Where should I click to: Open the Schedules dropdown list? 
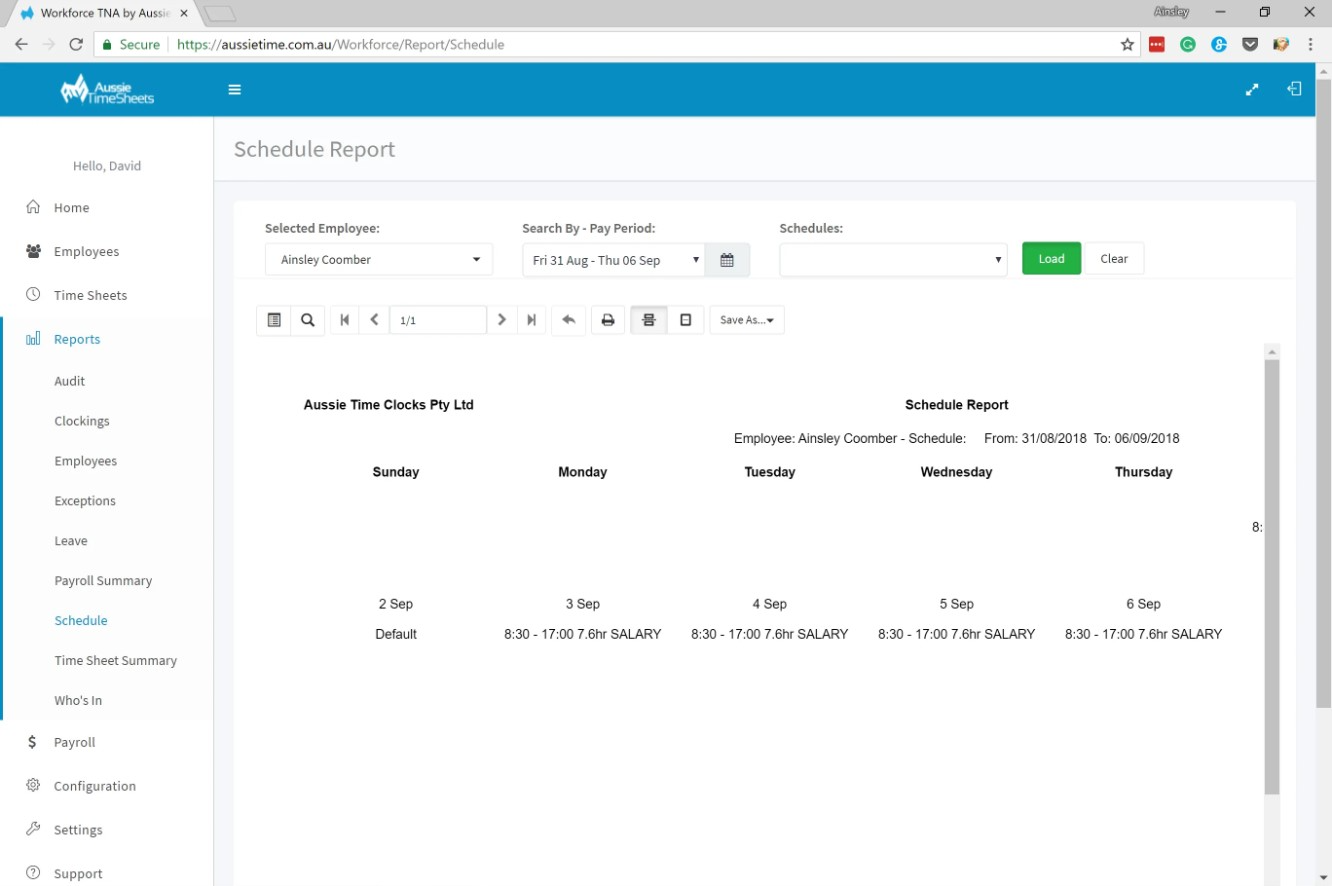pyautogui.click(x=892, y=259)
